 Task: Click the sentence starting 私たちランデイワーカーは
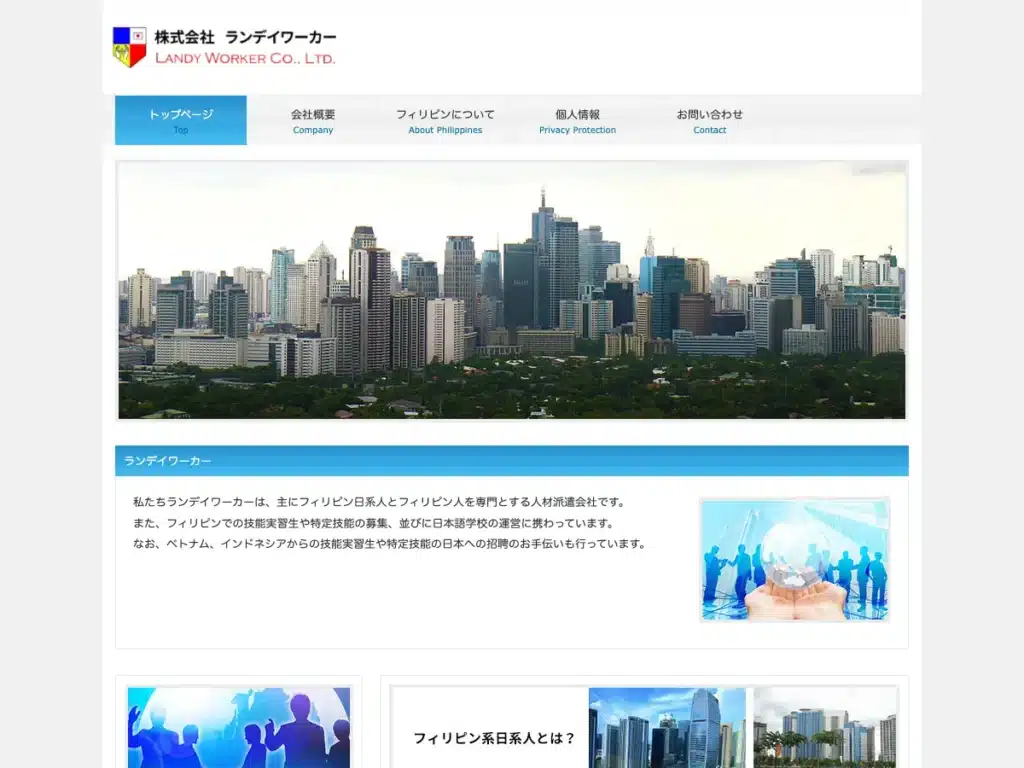point(380,502)
